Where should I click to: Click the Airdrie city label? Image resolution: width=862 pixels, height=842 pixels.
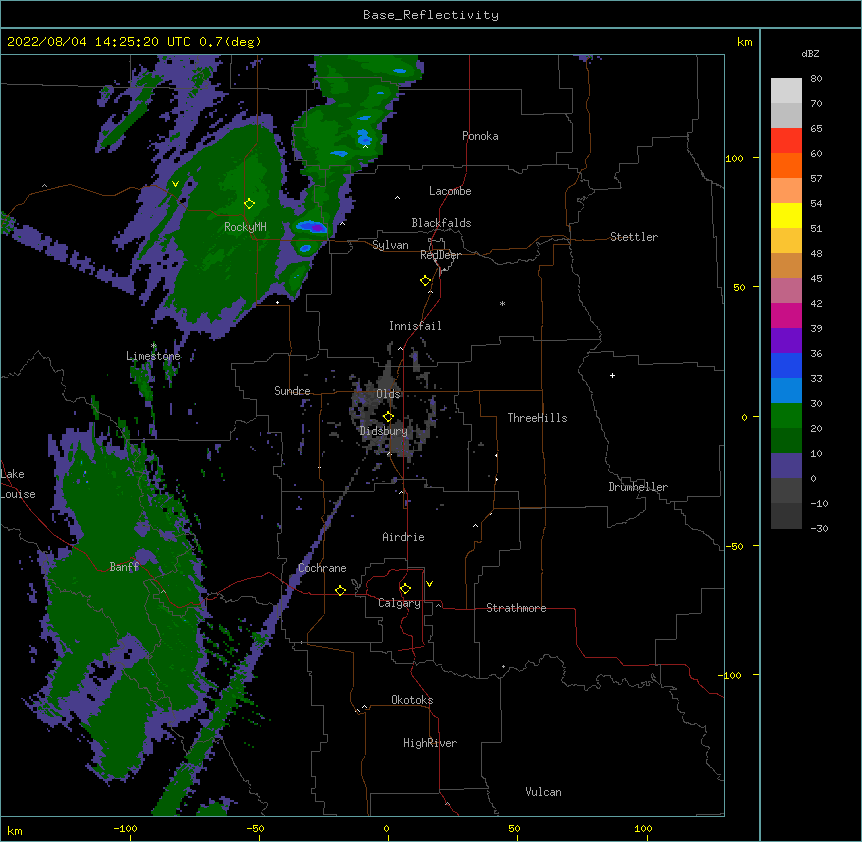[x=403, y=537]
